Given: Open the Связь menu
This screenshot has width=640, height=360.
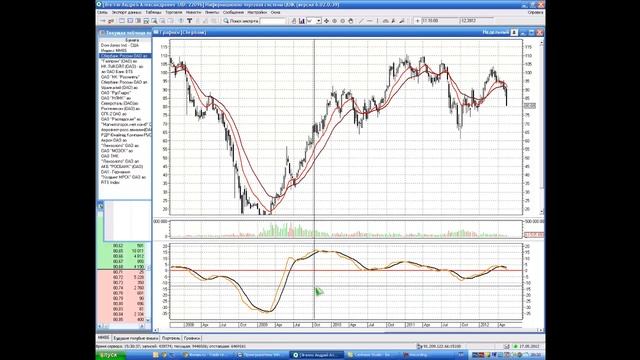Looking at the screenshot, I should click(102, 12).
